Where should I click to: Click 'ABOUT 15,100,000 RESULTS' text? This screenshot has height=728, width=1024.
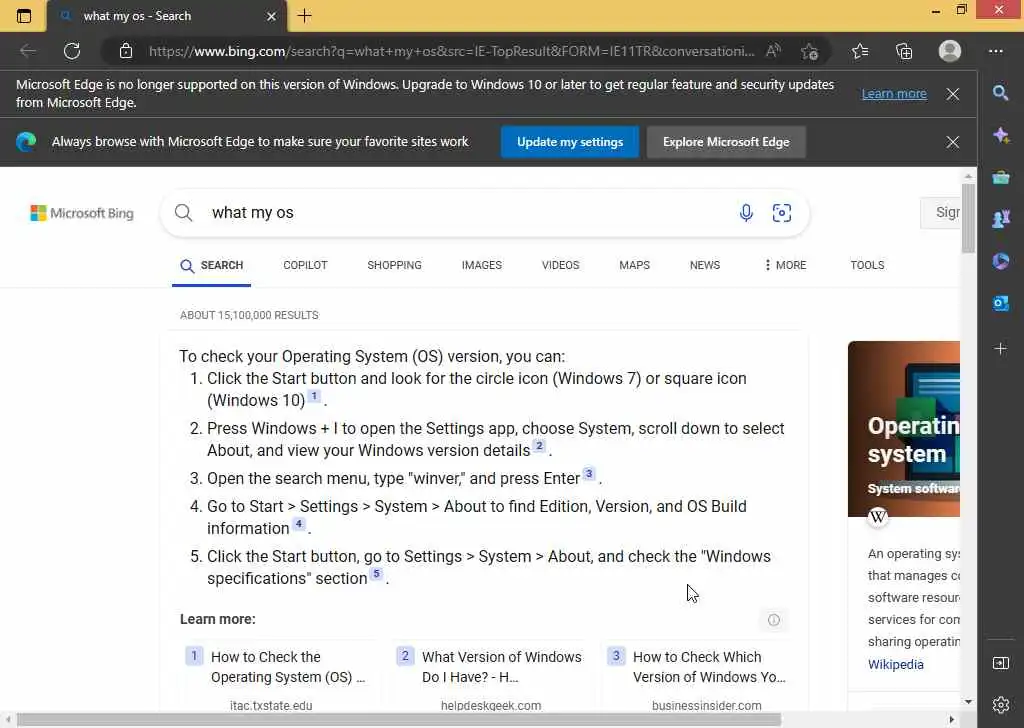pyautogui.click(x=249, y=315)
